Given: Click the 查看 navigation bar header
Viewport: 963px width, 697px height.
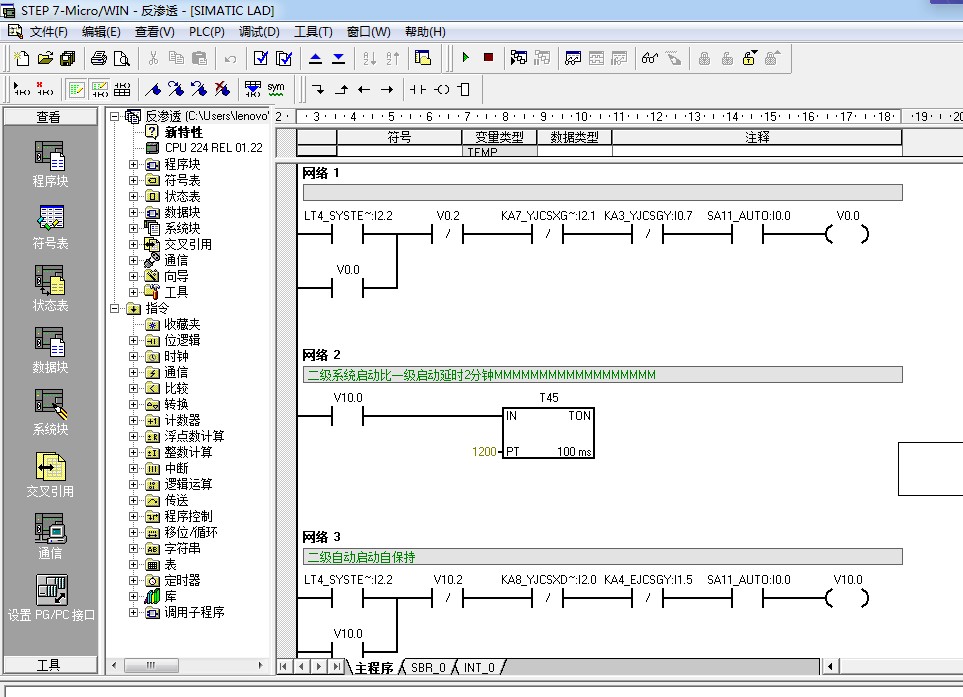Looking at the screenshot, I should point(50,117).
